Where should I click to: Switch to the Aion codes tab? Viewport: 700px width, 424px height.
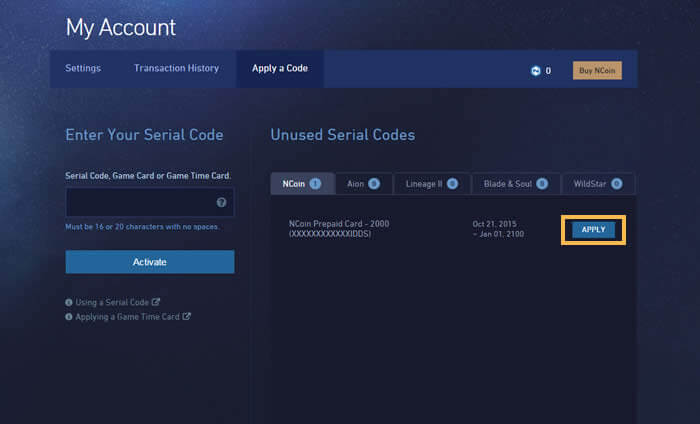click(363, 183)
